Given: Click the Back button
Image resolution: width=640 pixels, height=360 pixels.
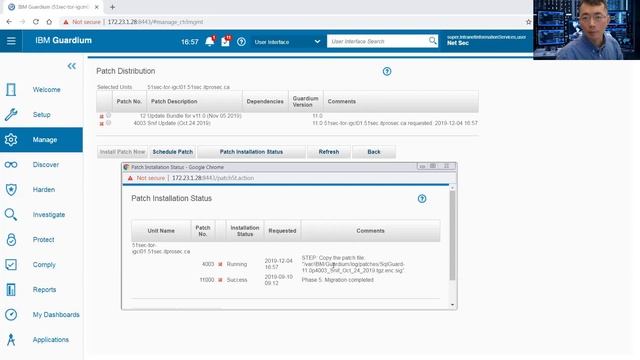Looking at the screenshot, I should [373, 152].
